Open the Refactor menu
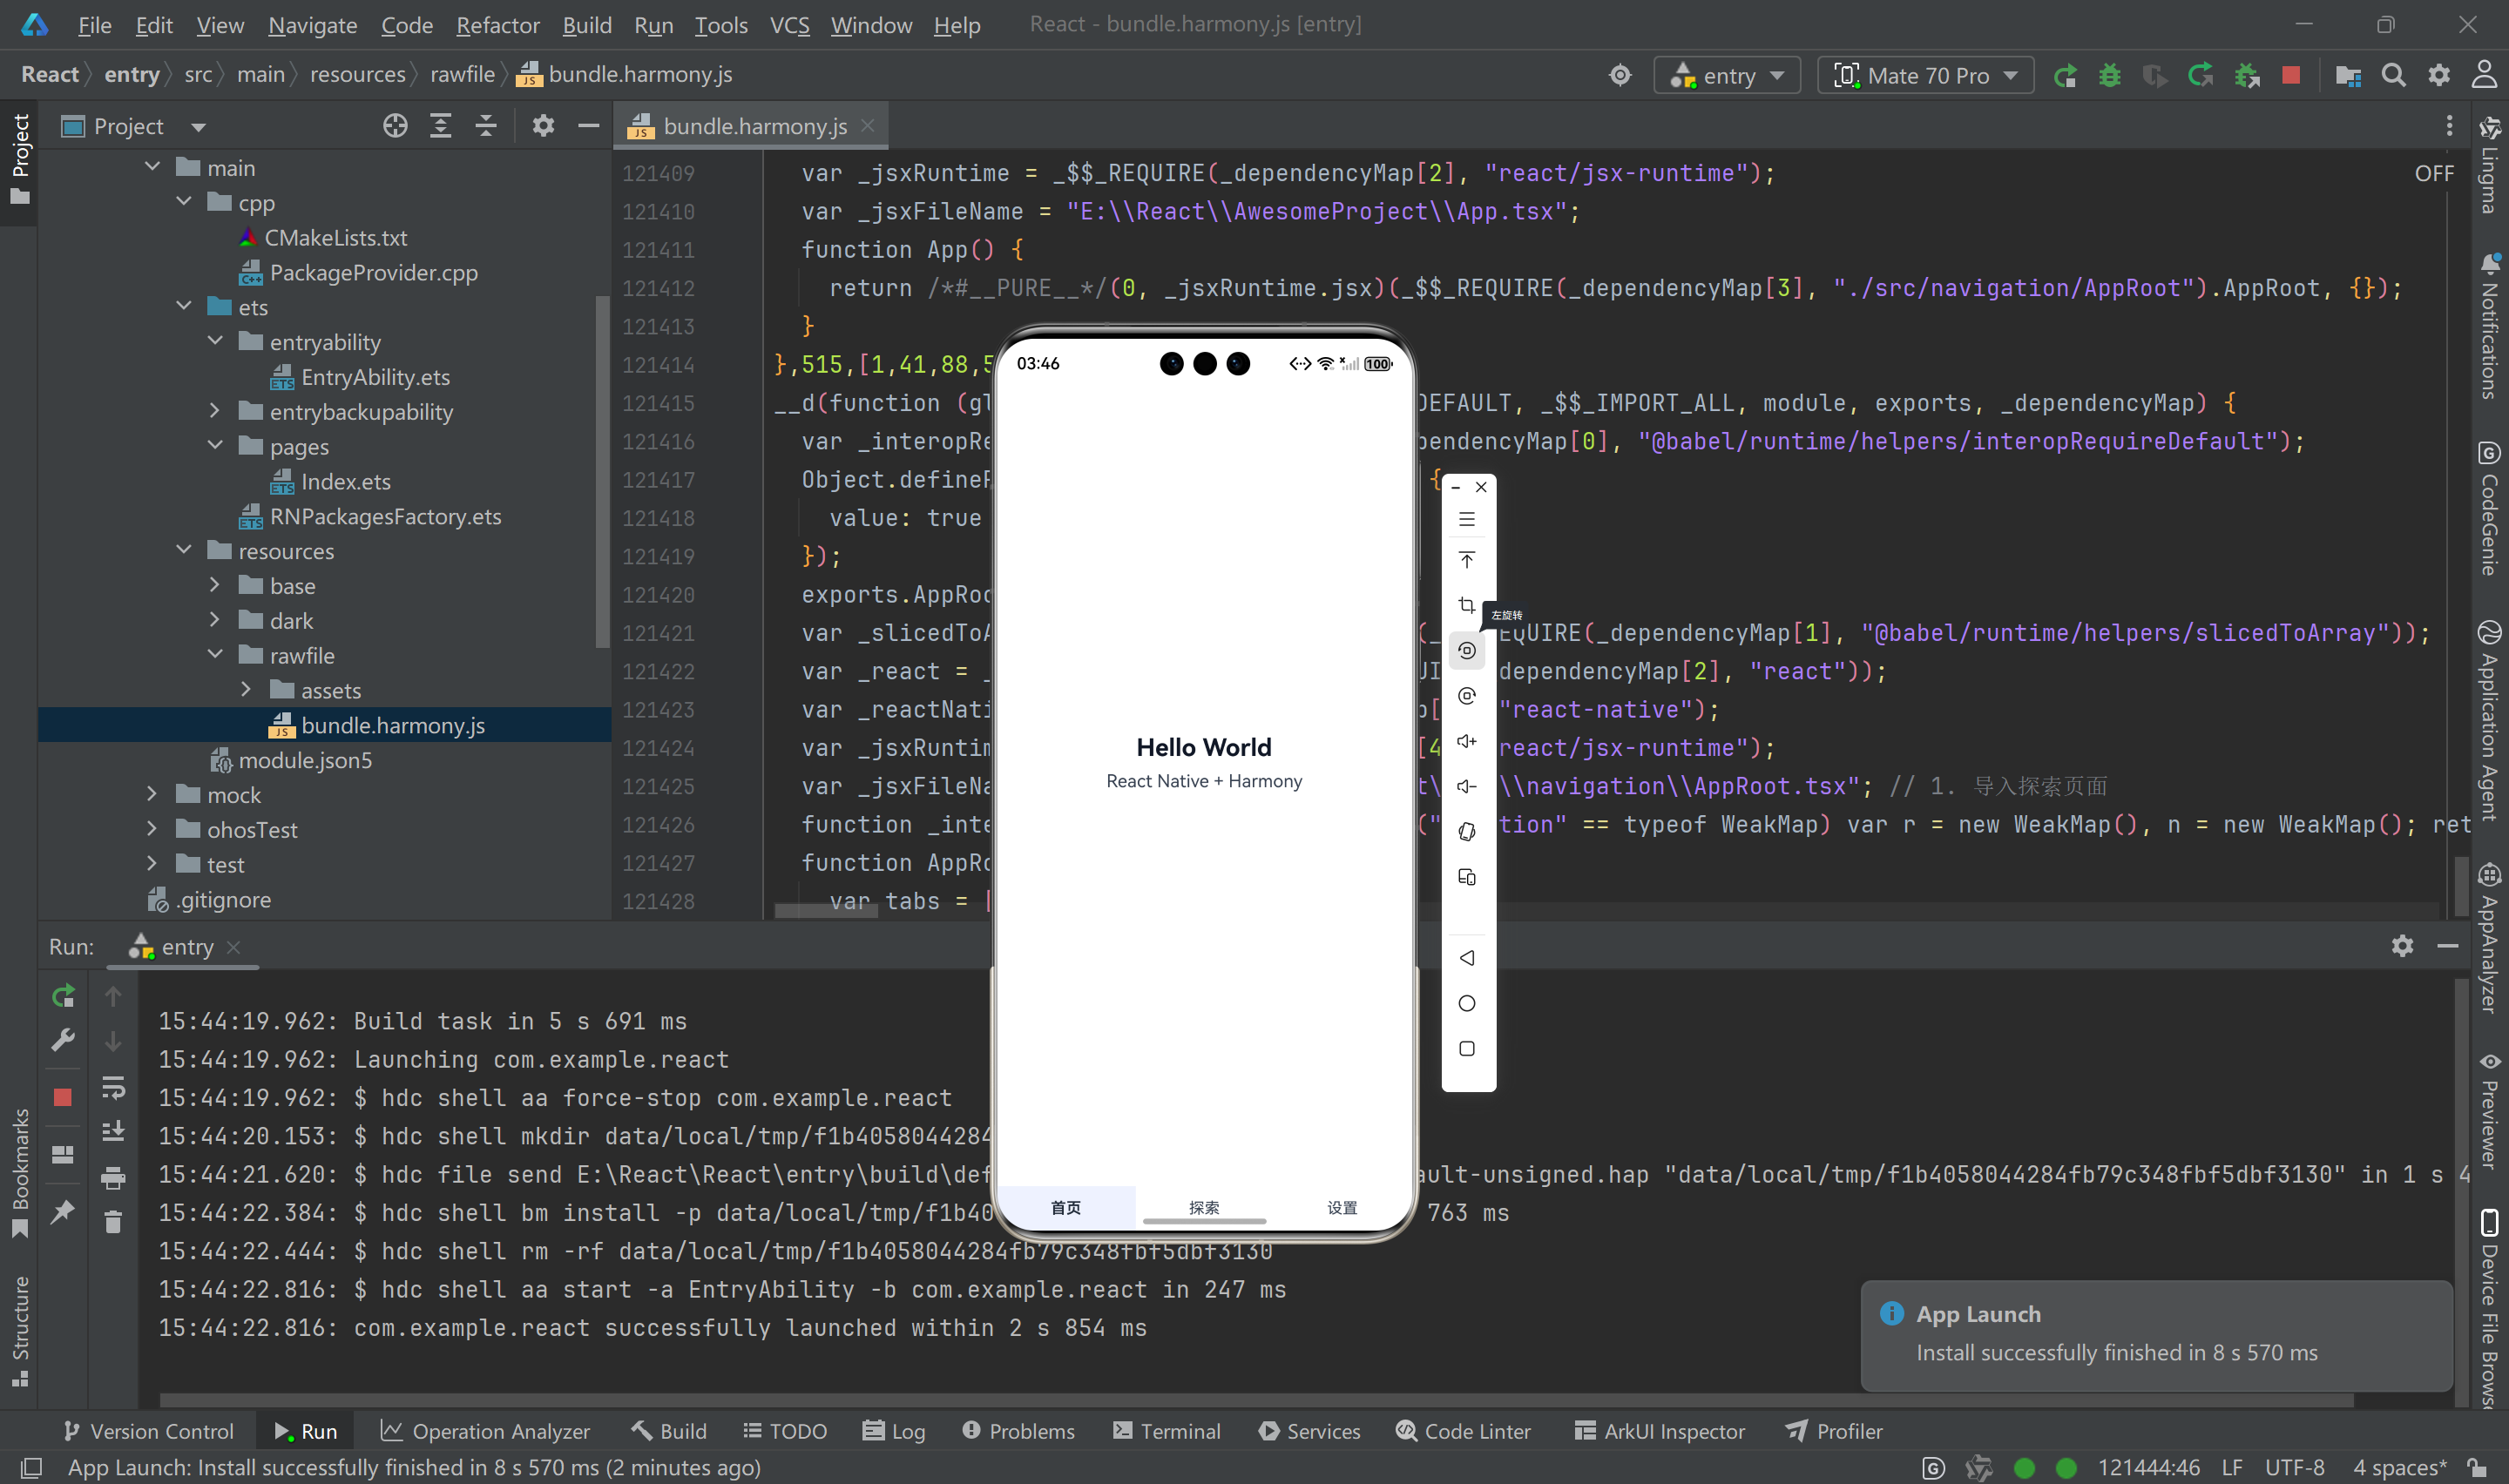The height and width of the screenshot is (1484, 2509). pos(497,25)
